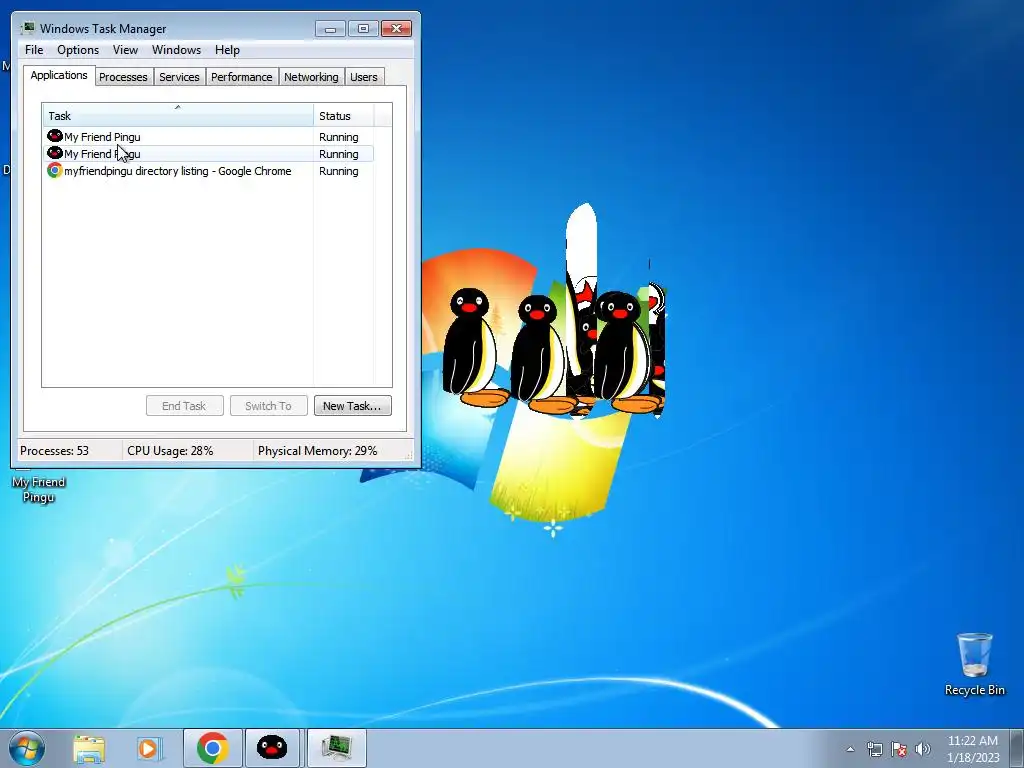The height and width of the screenshot is (768, 1024).
Task: Open the View menu
Action: tap(125, 50)
